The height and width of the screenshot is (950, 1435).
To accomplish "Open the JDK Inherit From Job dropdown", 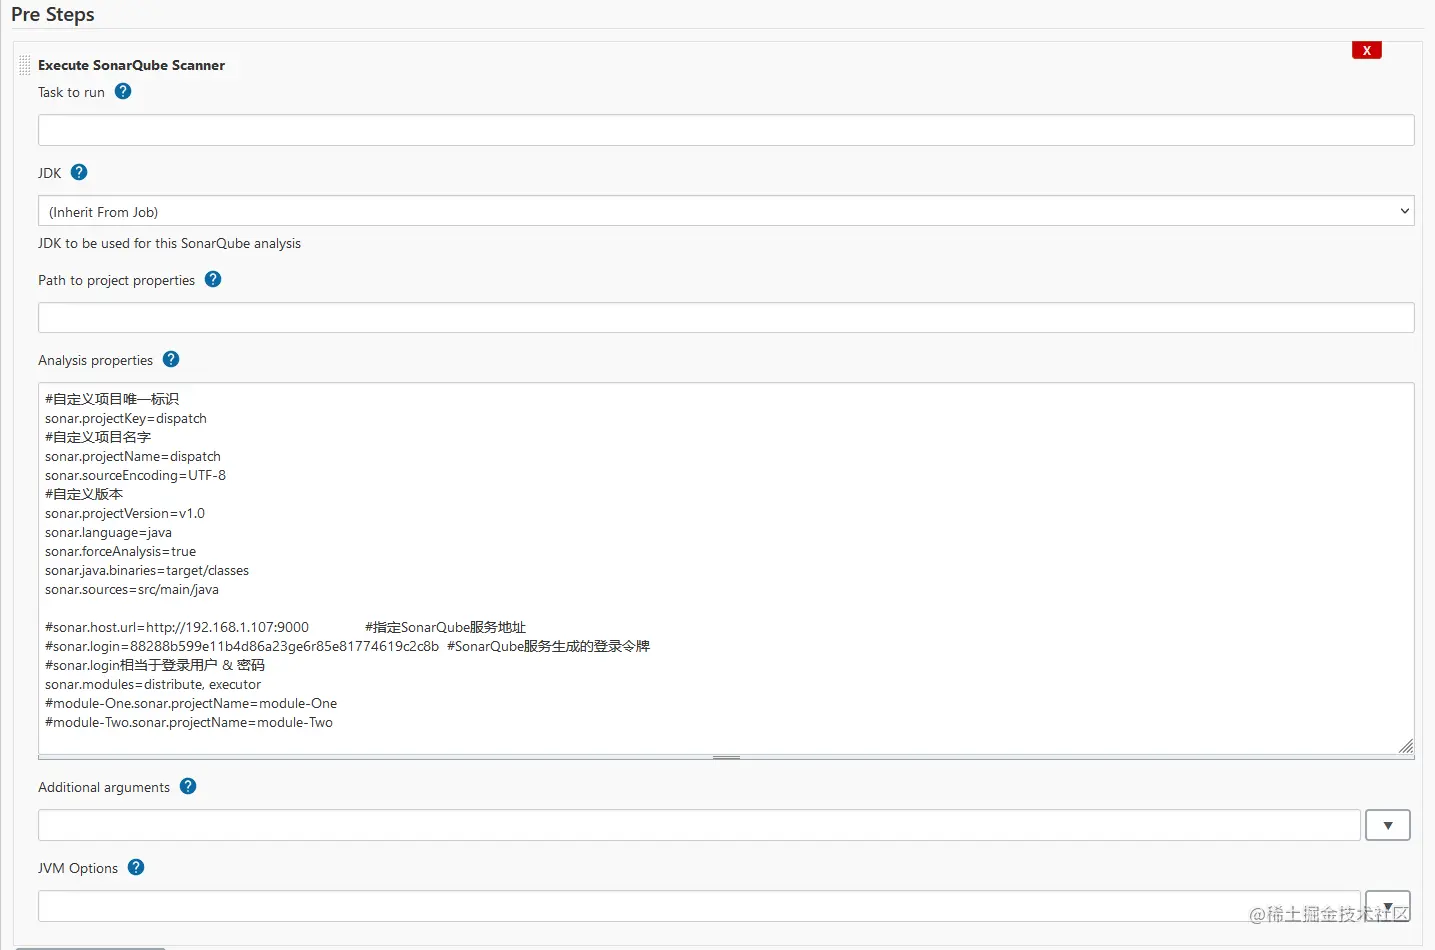I will tap(726, 211).
